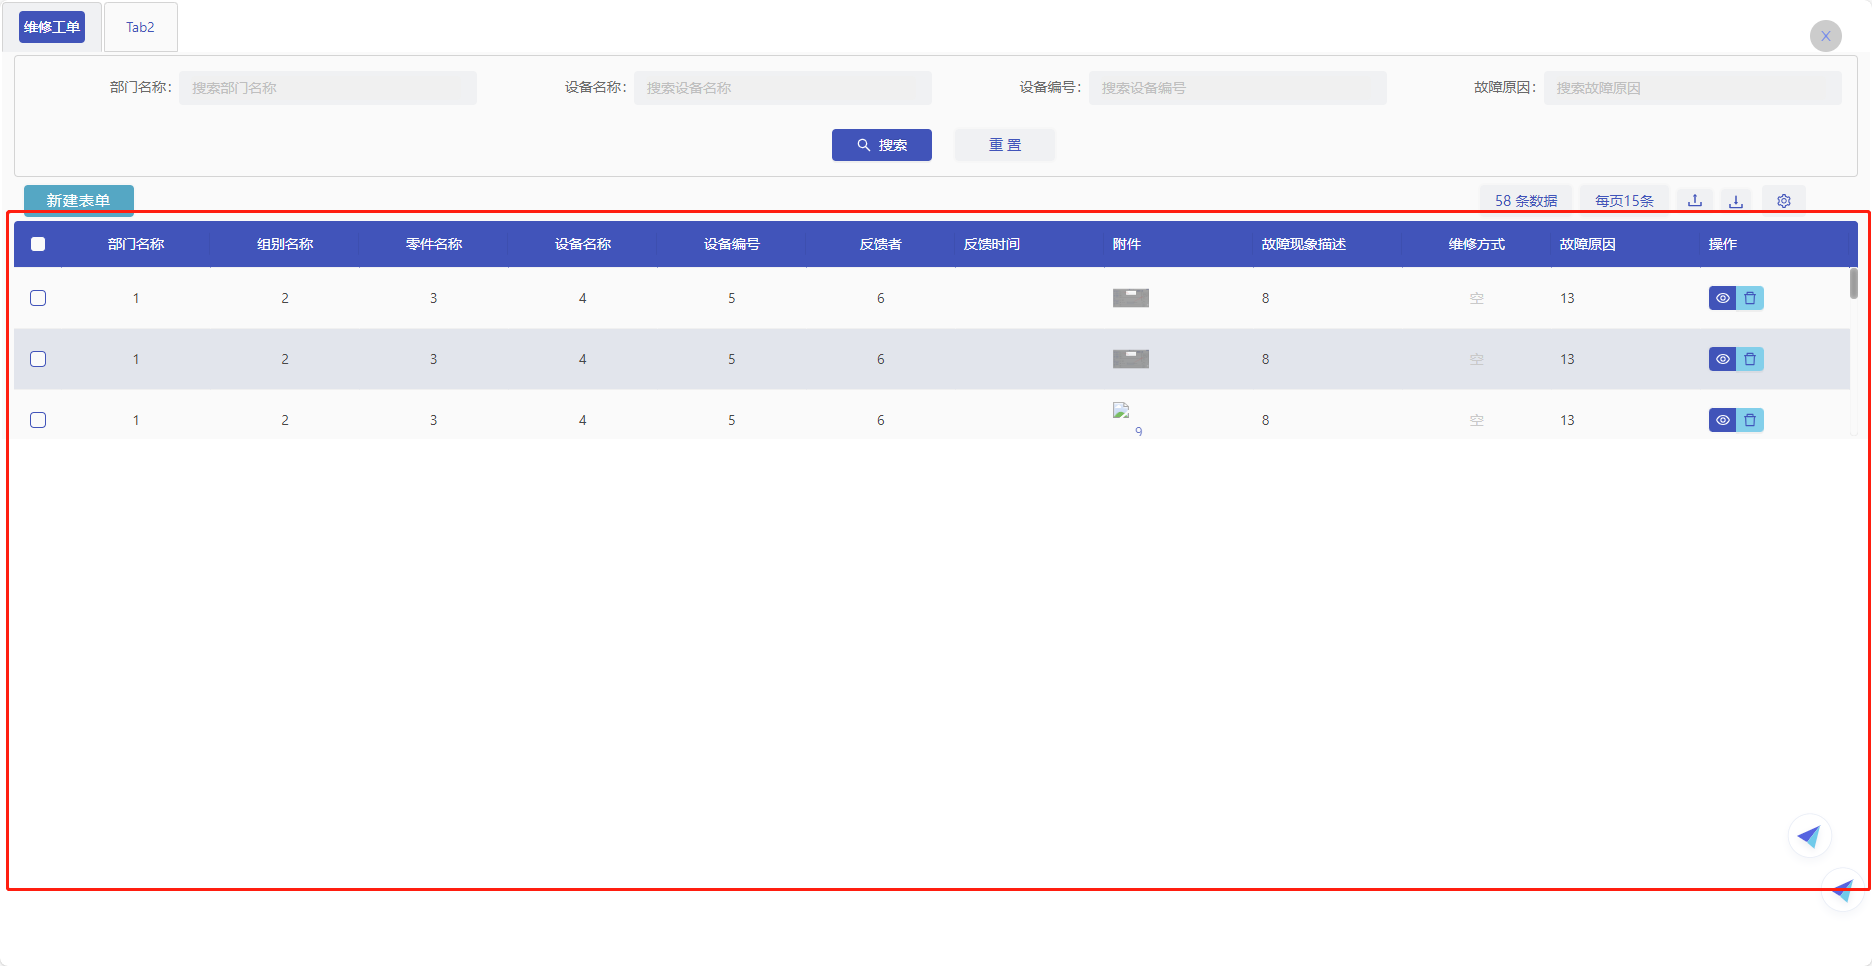The width and height of the screenshot is (1872, 966).
Task: View first row with the eye icon
Action: click(x=1722, y=298)
